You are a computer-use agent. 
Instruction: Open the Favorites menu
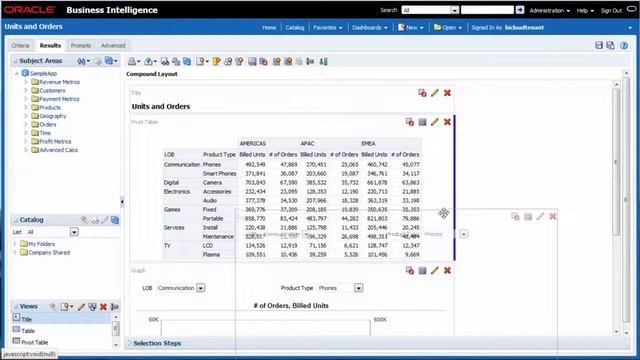328,27
